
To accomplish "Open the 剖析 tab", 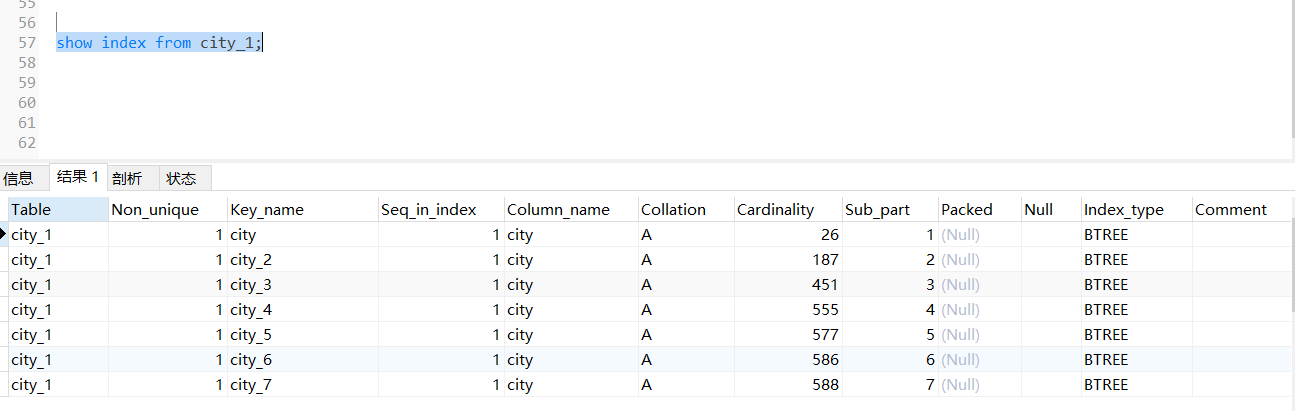I will (127, 179).
